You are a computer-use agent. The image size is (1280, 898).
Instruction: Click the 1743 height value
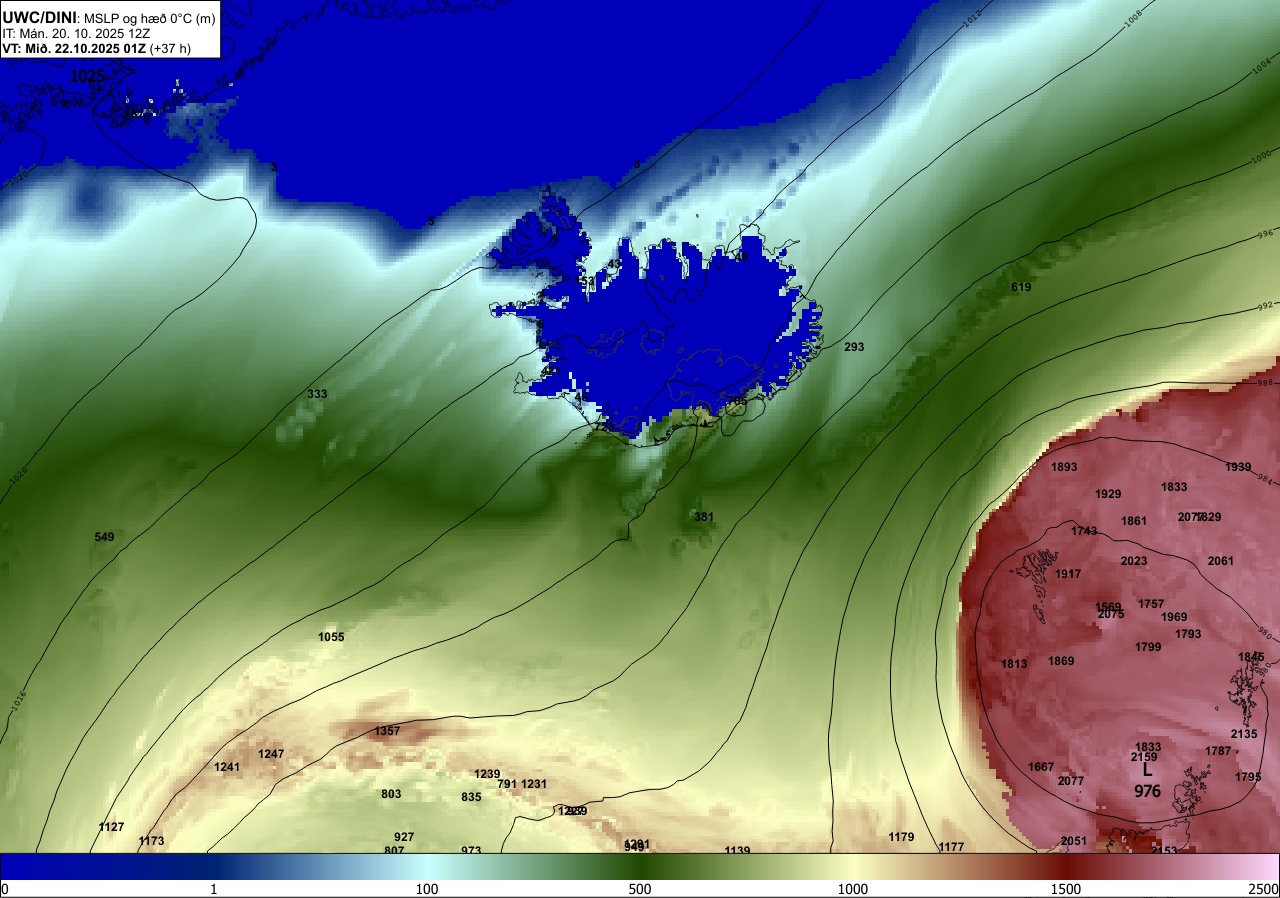(1084, 531)
